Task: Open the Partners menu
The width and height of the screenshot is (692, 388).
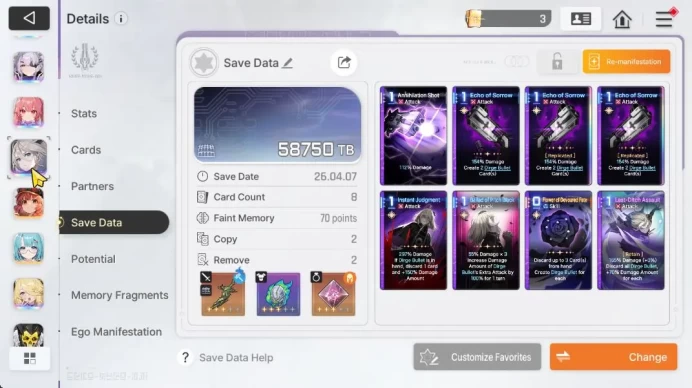Action: 92,186
